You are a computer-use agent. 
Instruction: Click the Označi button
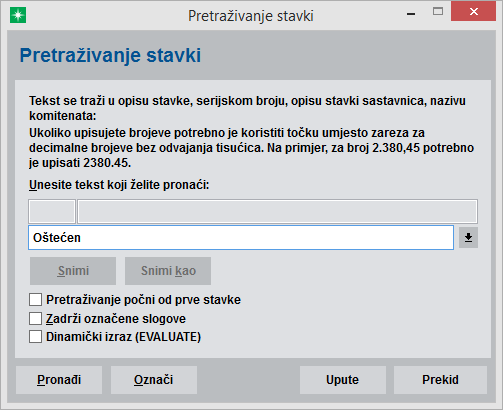[x=154, y=380]
